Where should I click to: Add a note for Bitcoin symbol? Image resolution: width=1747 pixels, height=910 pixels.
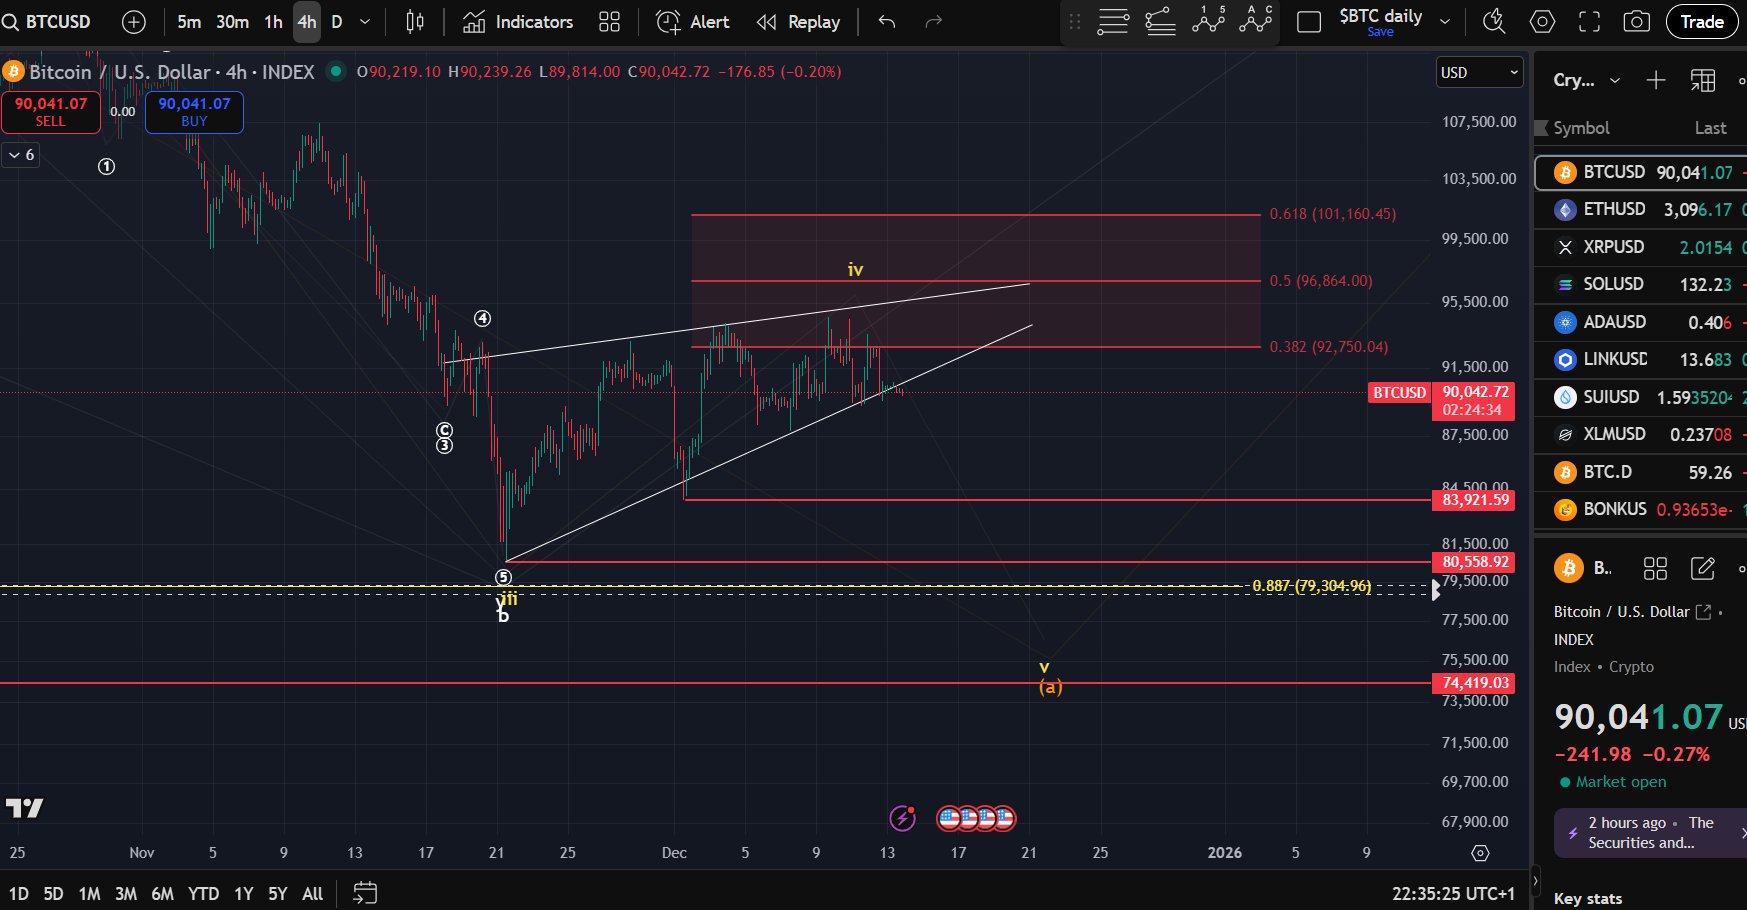1702,569
